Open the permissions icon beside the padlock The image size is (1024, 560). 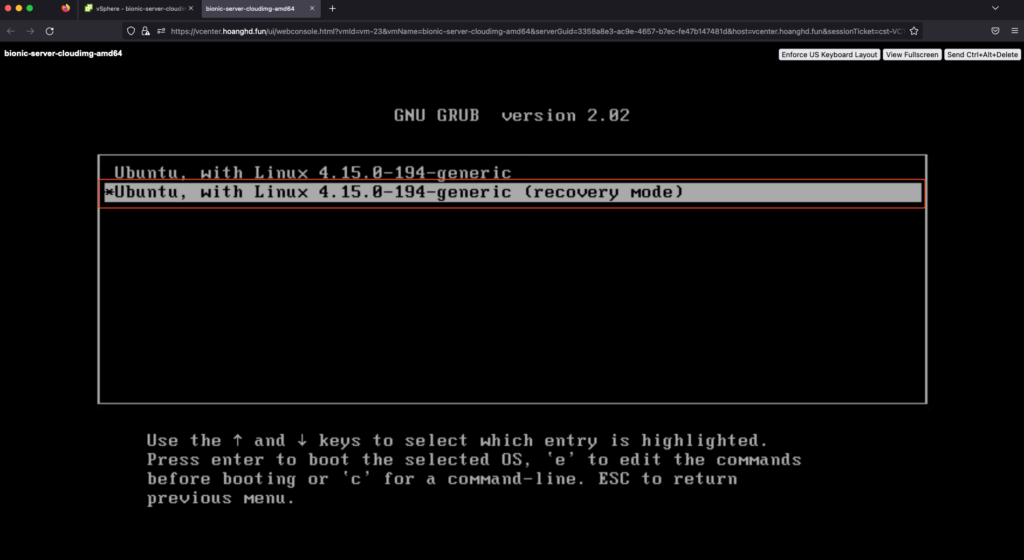tap(161, 31)
